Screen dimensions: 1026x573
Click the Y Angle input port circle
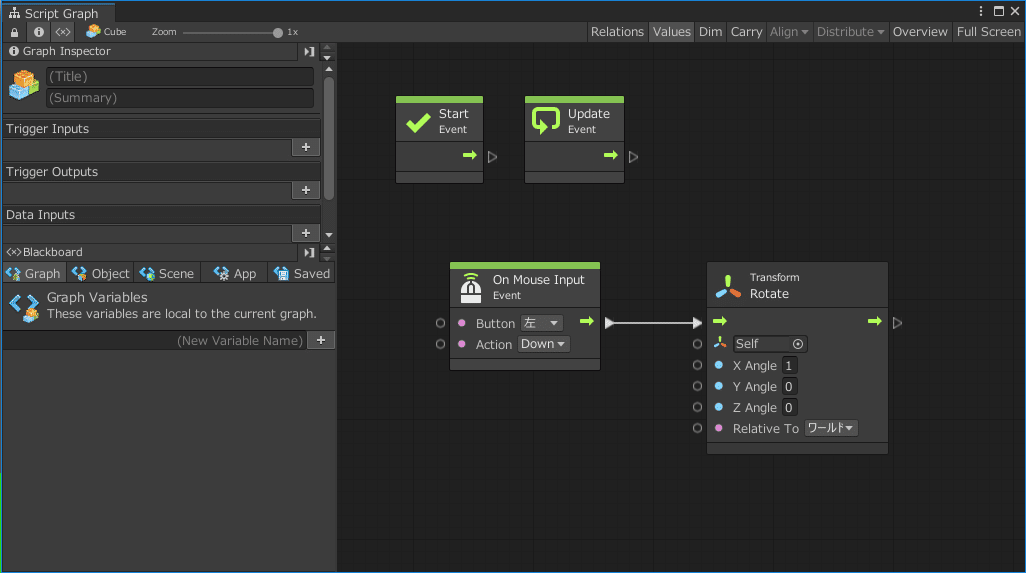[698, 386]
